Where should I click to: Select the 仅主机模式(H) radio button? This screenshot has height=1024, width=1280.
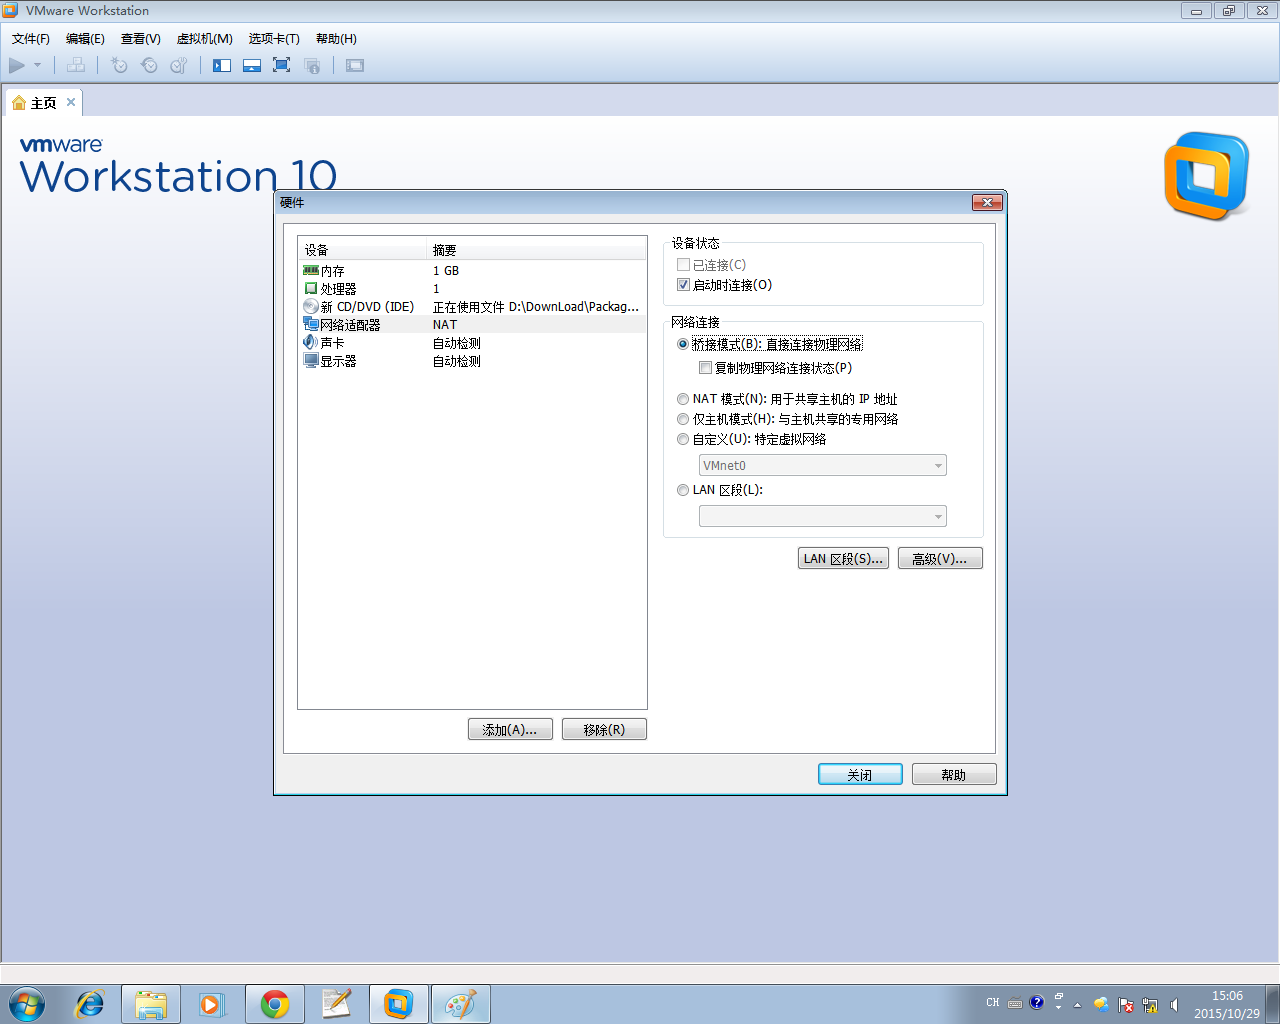pos(683,419)
